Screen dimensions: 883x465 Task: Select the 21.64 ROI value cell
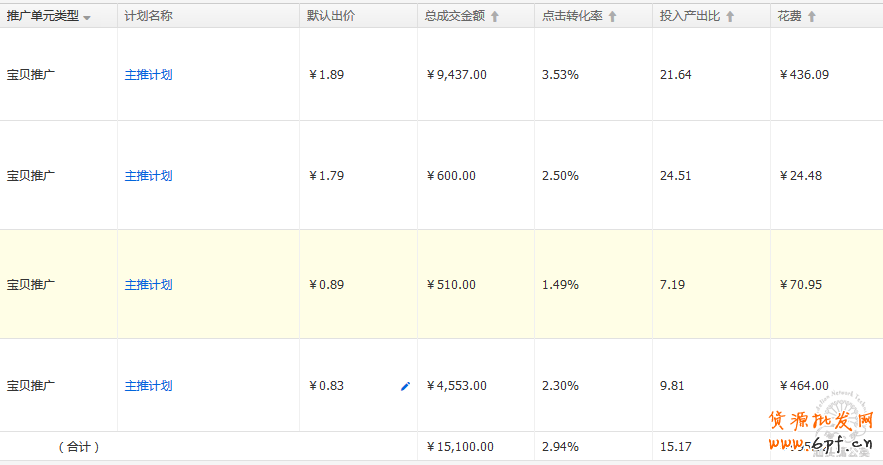point(676,75)
